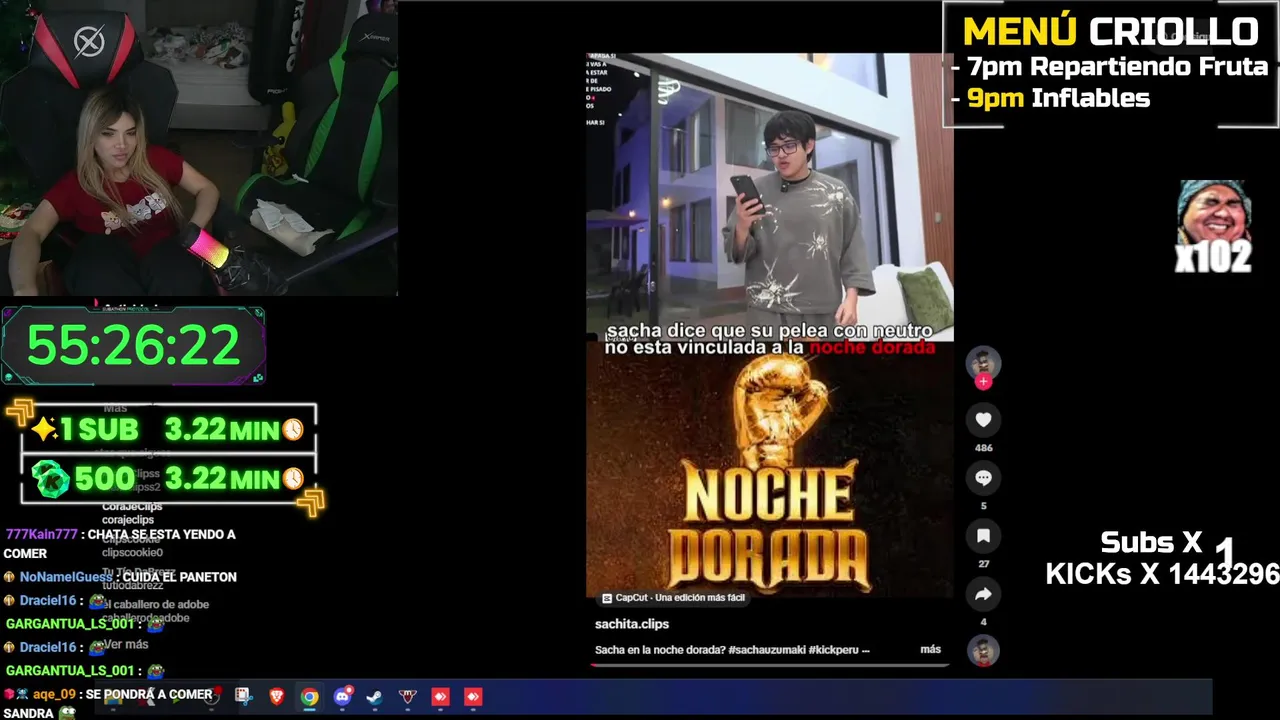The image size is (1280, 720).
Task: Open the first red AnyDesk taskbar icon
Action: pos(440,697)
